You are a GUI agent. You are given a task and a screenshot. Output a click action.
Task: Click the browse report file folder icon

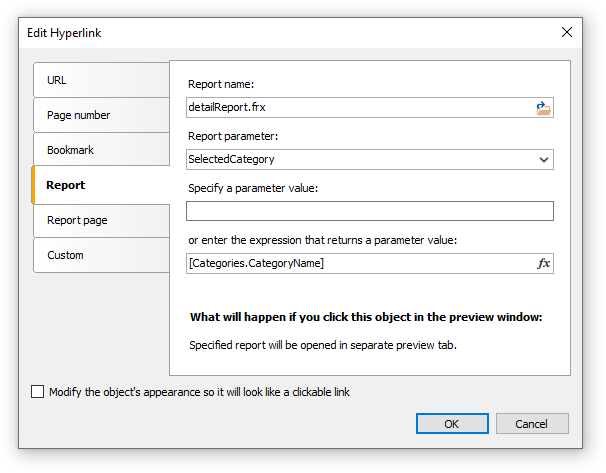[x=543, y=108]
